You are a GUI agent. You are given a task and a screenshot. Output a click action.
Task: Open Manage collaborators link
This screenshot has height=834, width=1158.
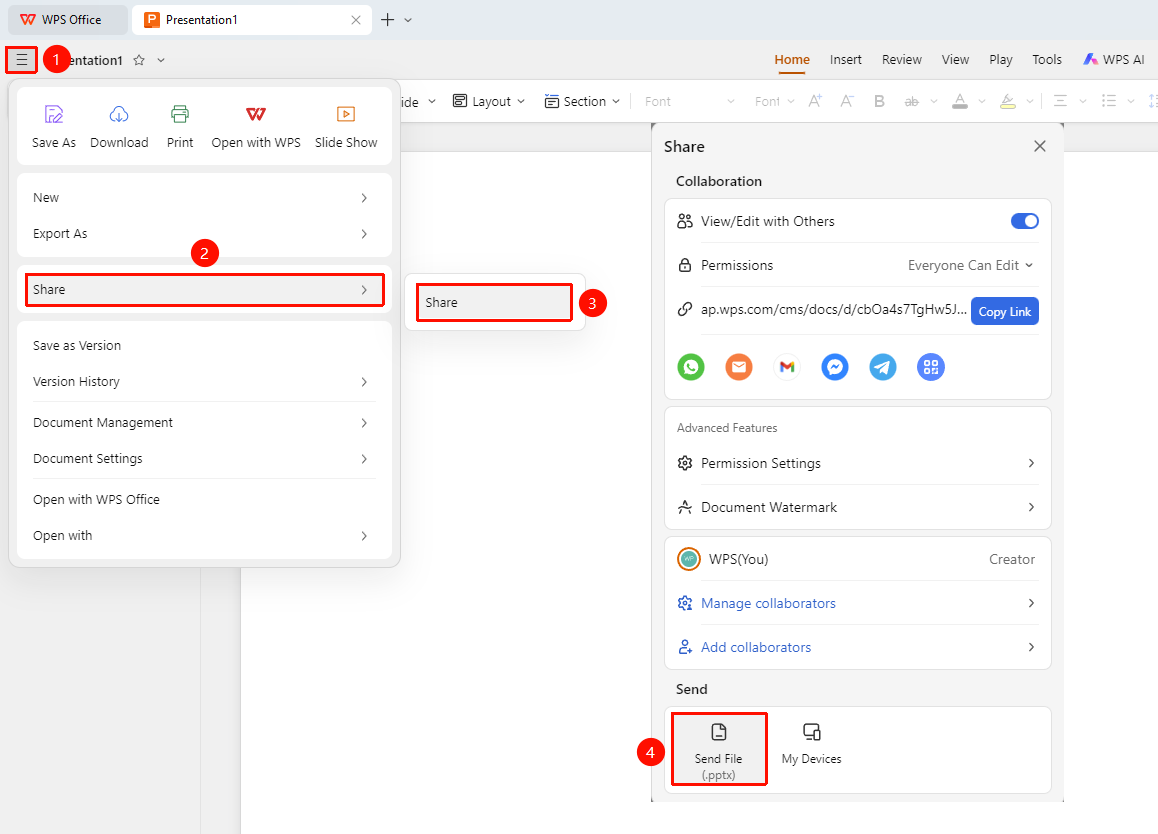point(857,604)
